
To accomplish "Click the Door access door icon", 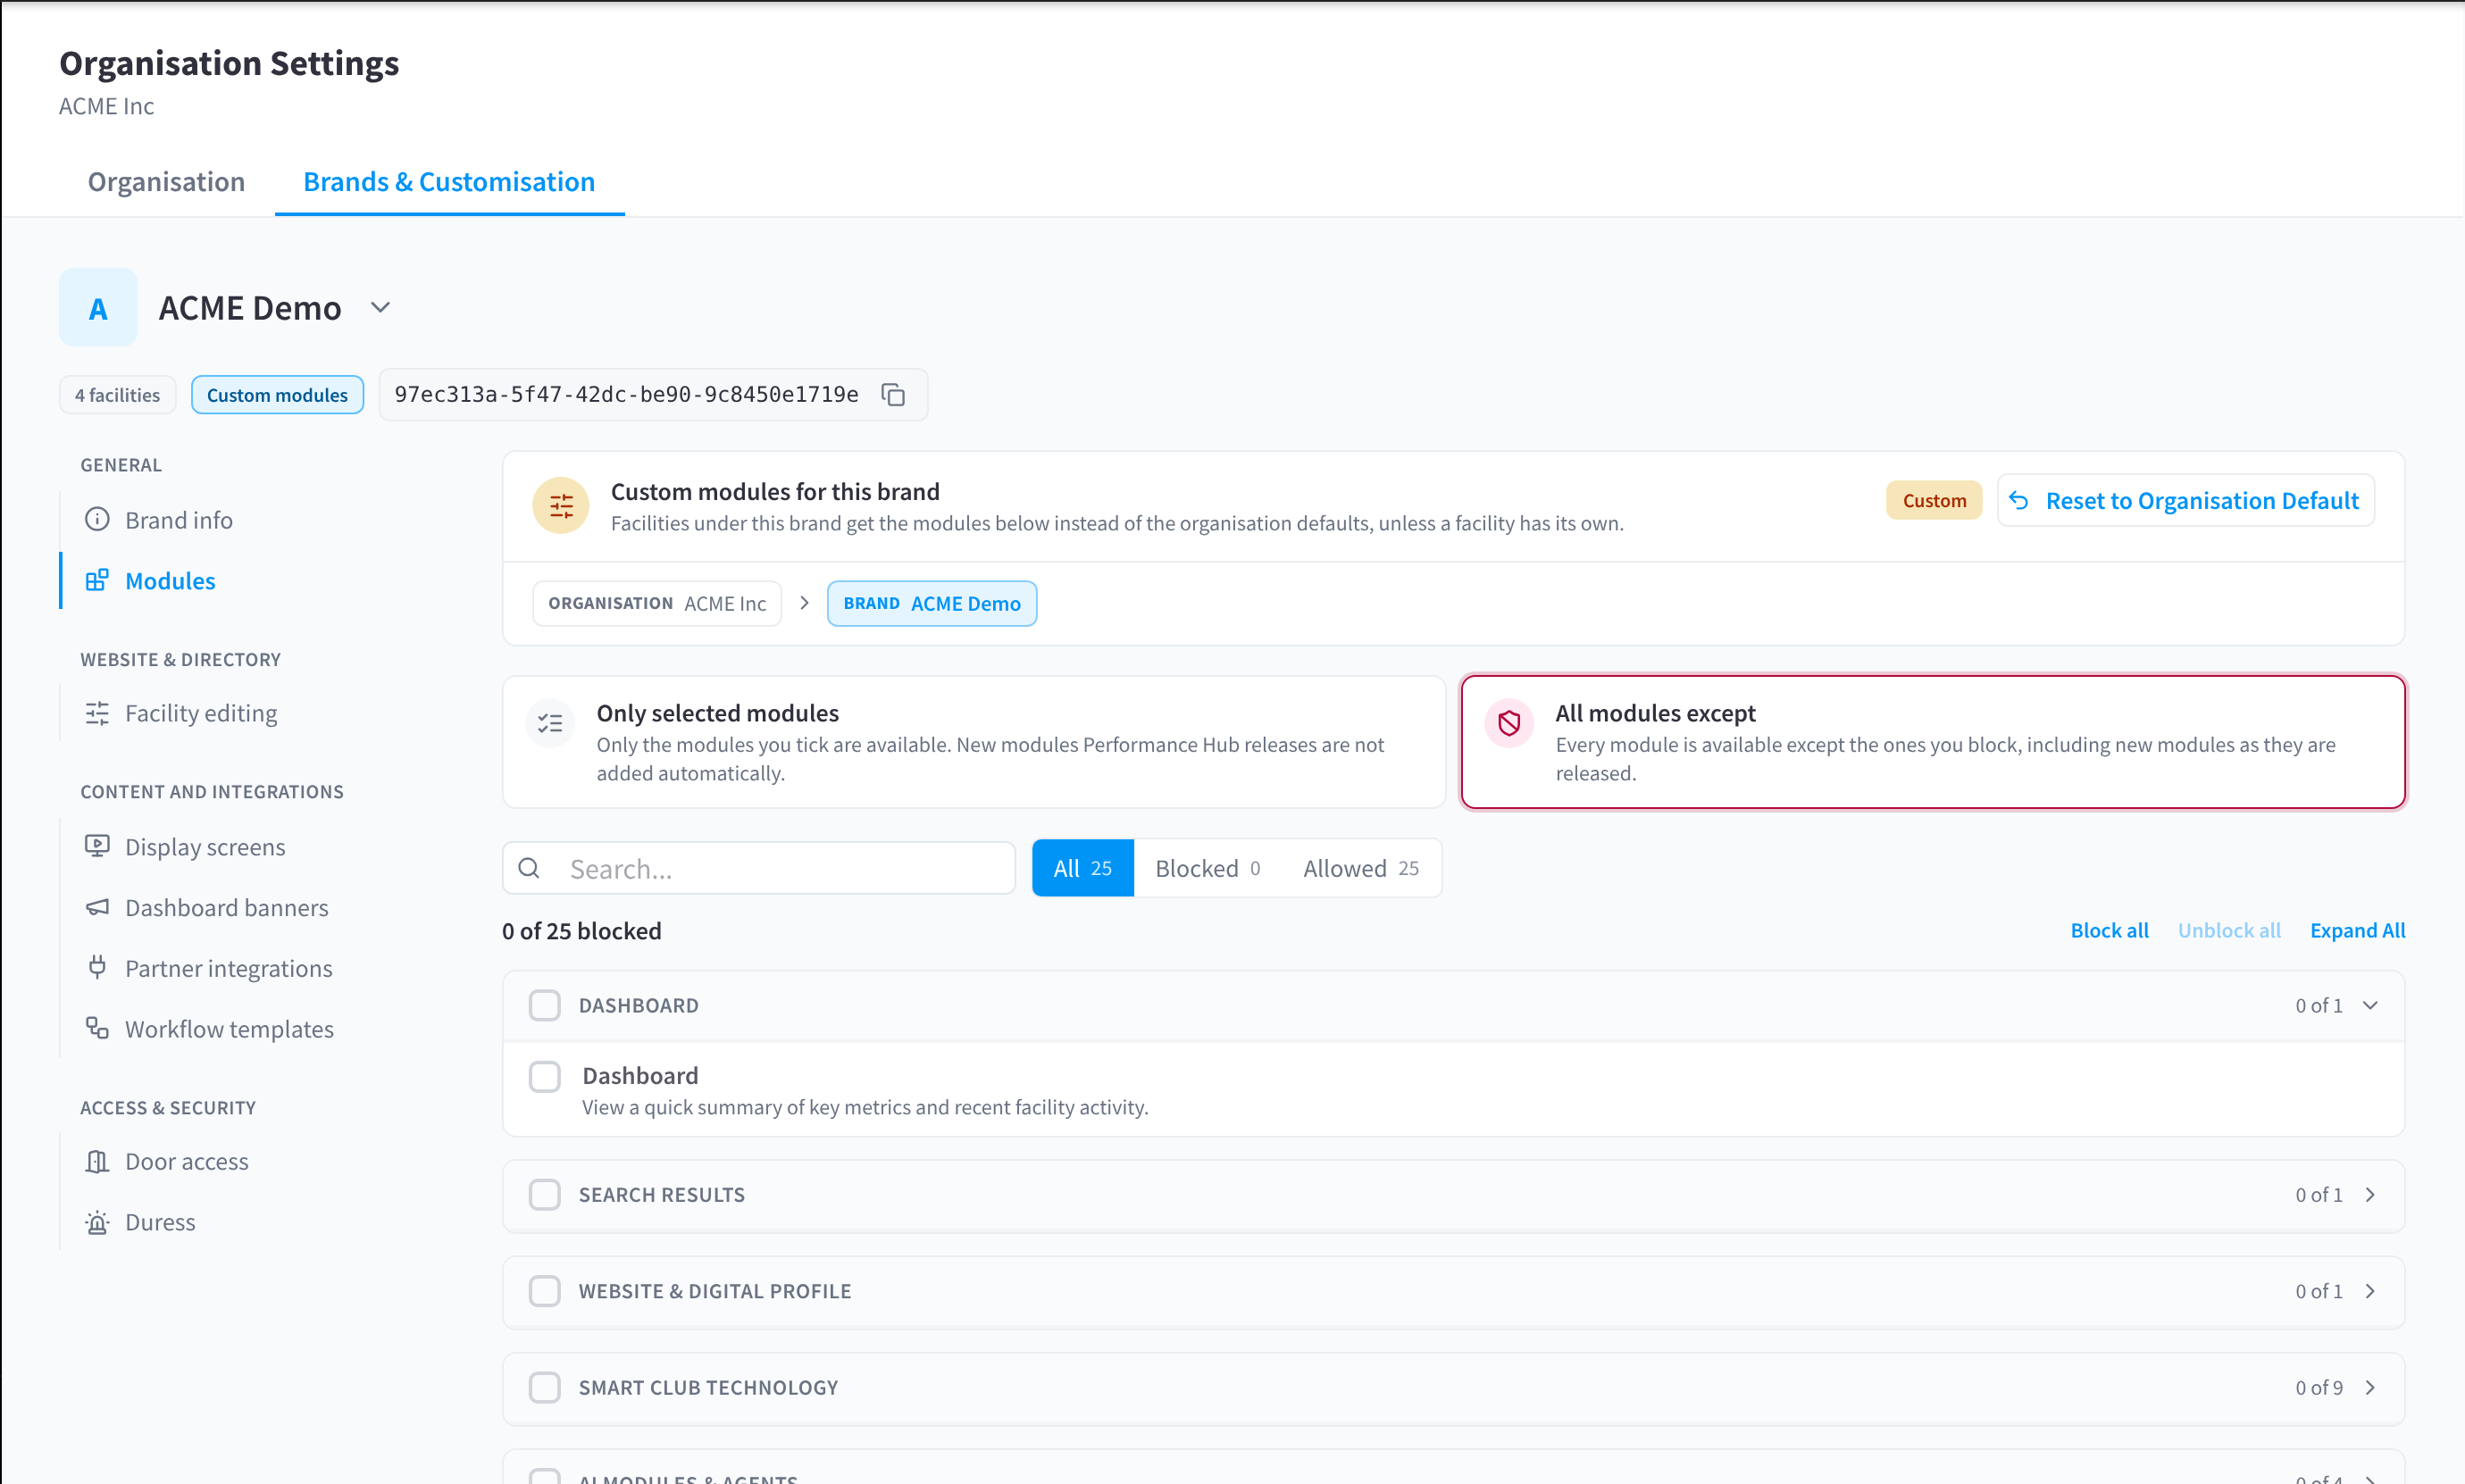I will (x=97, y=1162).
